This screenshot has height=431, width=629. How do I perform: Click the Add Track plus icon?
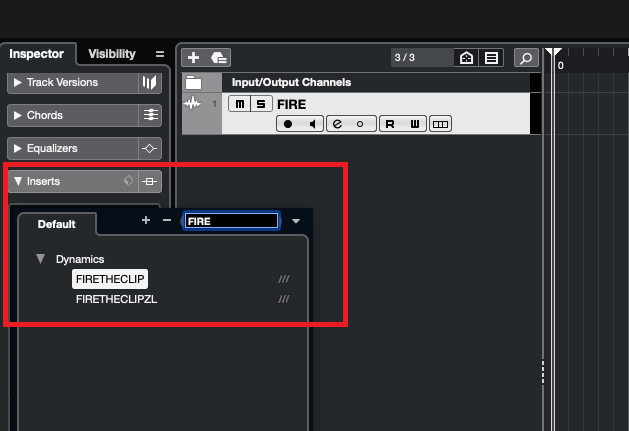click(193, 58)
